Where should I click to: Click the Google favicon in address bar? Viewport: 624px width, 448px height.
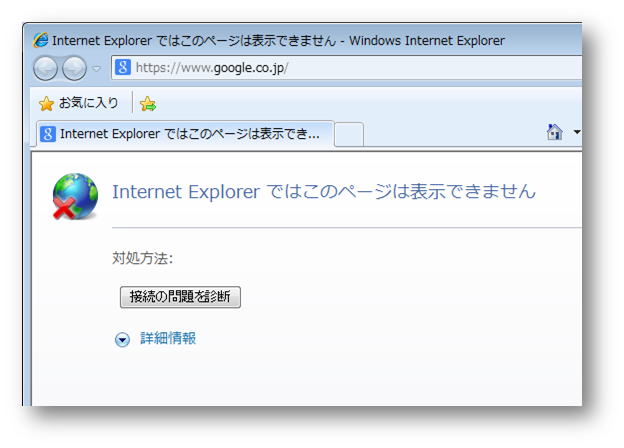pos(123,67)
